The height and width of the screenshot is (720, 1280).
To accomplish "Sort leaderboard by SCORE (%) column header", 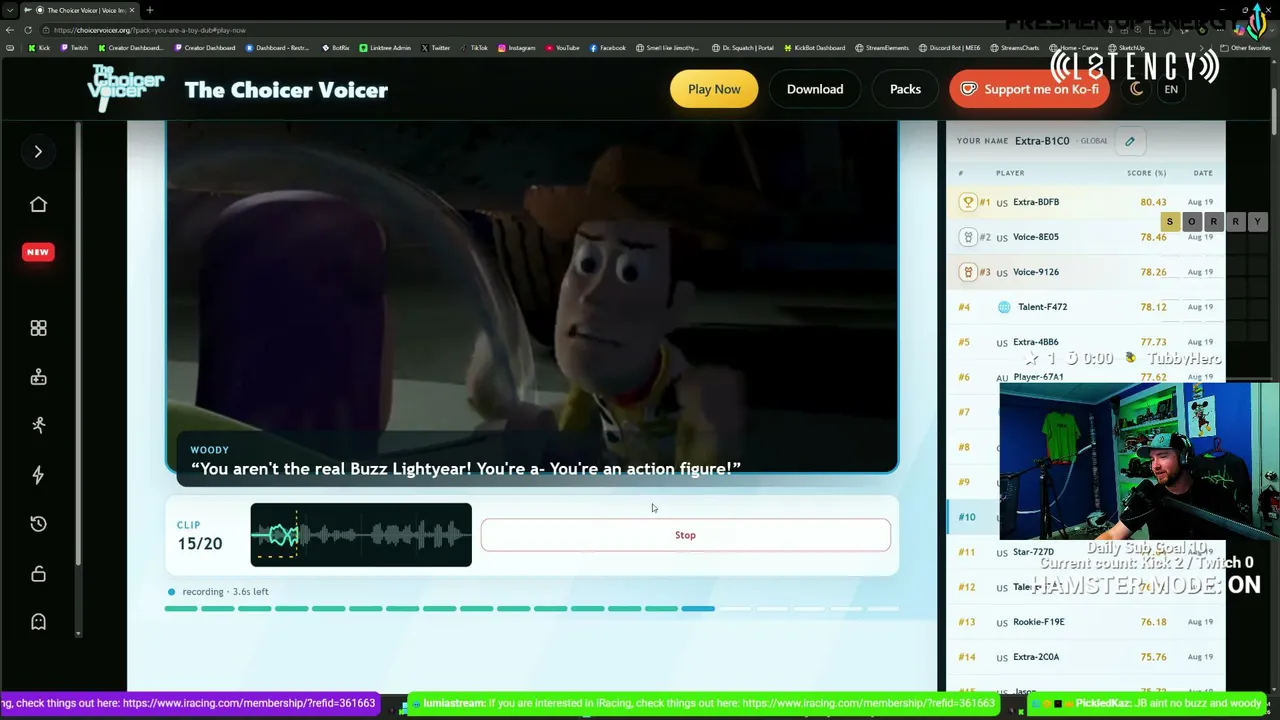I will click(x=1146, y=173).
